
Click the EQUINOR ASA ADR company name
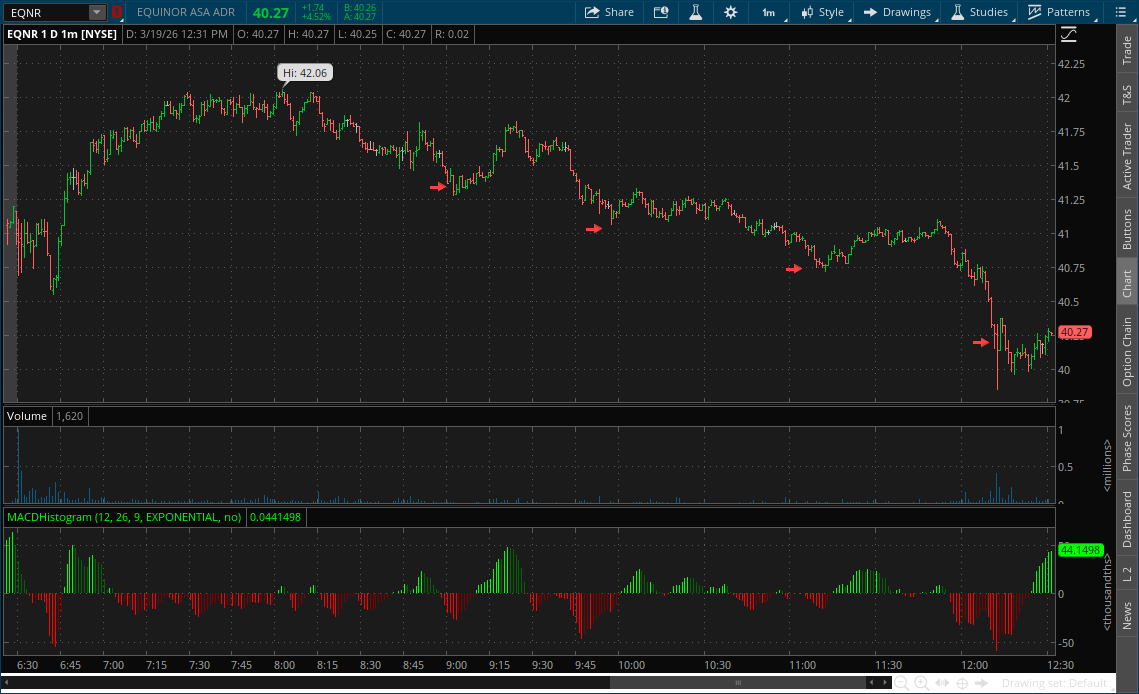(x=186, y=12)
